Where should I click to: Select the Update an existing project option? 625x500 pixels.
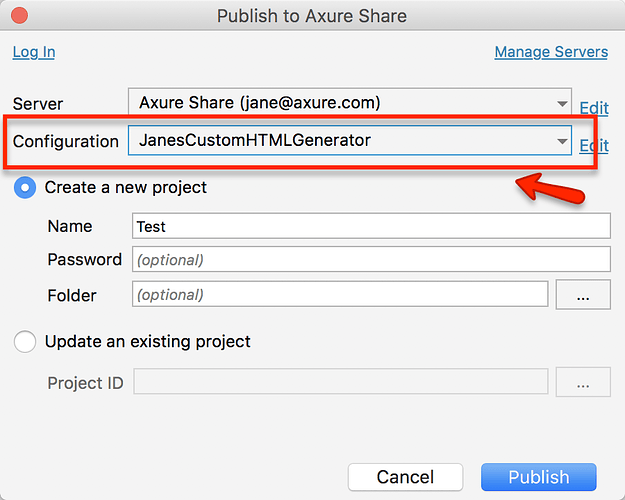[27, 342]
